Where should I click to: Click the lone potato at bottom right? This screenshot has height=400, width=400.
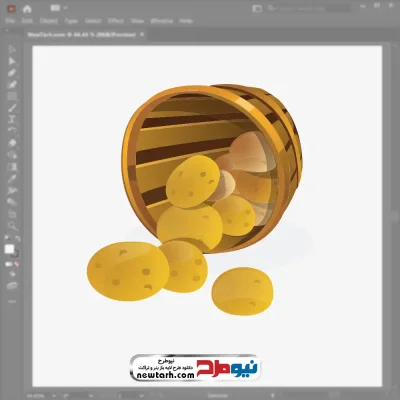tap(242, 291)
